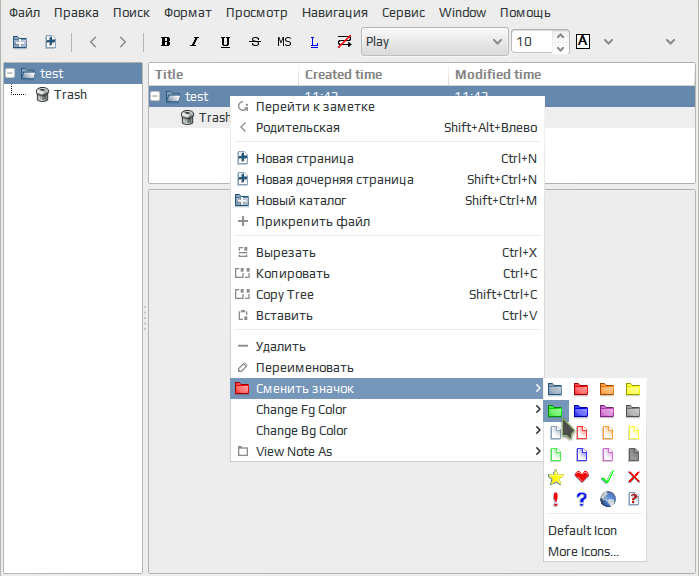
Task: Open the Play font family dropdown
Action: (x=434, y=42)
